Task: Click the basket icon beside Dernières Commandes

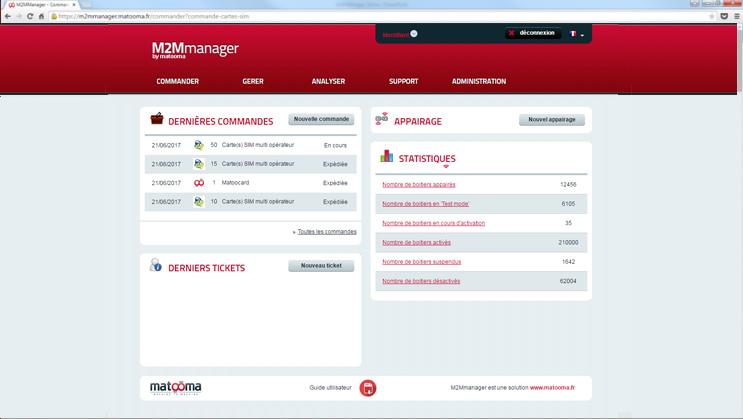Action: [157, 120]
